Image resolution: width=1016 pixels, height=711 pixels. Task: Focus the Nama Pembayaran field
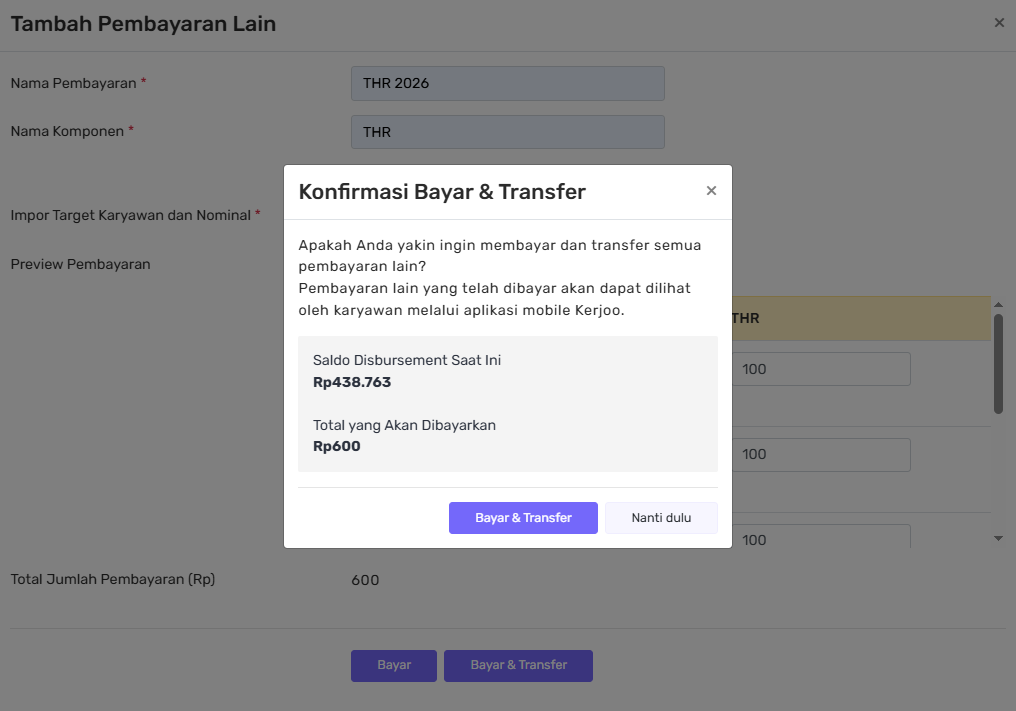click(x=507, y=84)
